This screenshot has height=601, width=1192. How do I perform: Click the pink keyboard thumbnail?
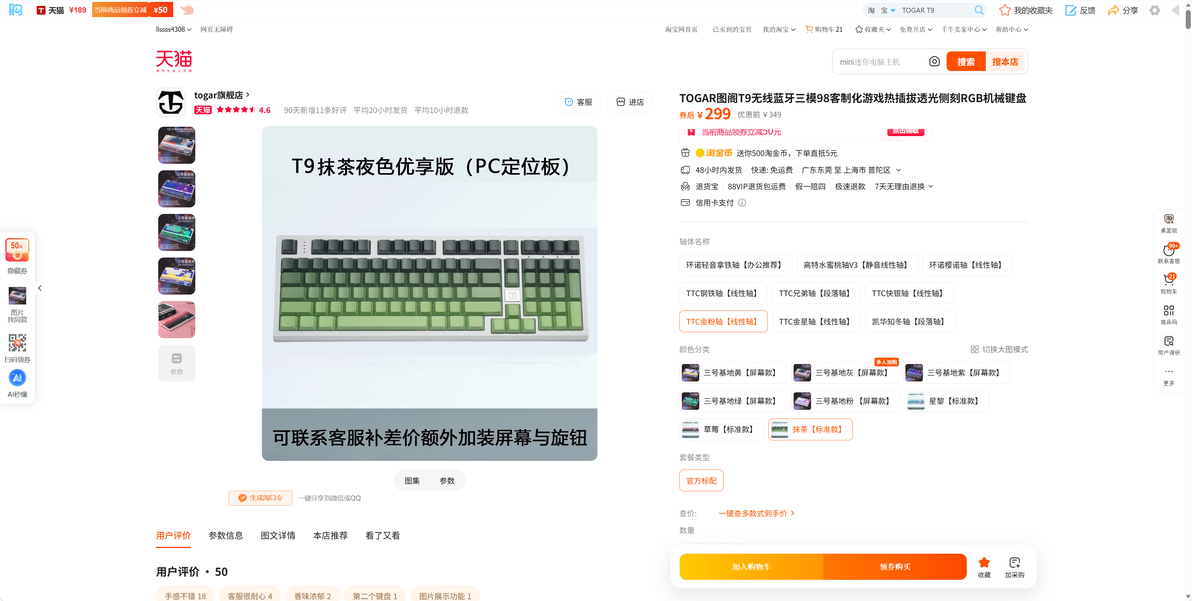tap(176, 320)
